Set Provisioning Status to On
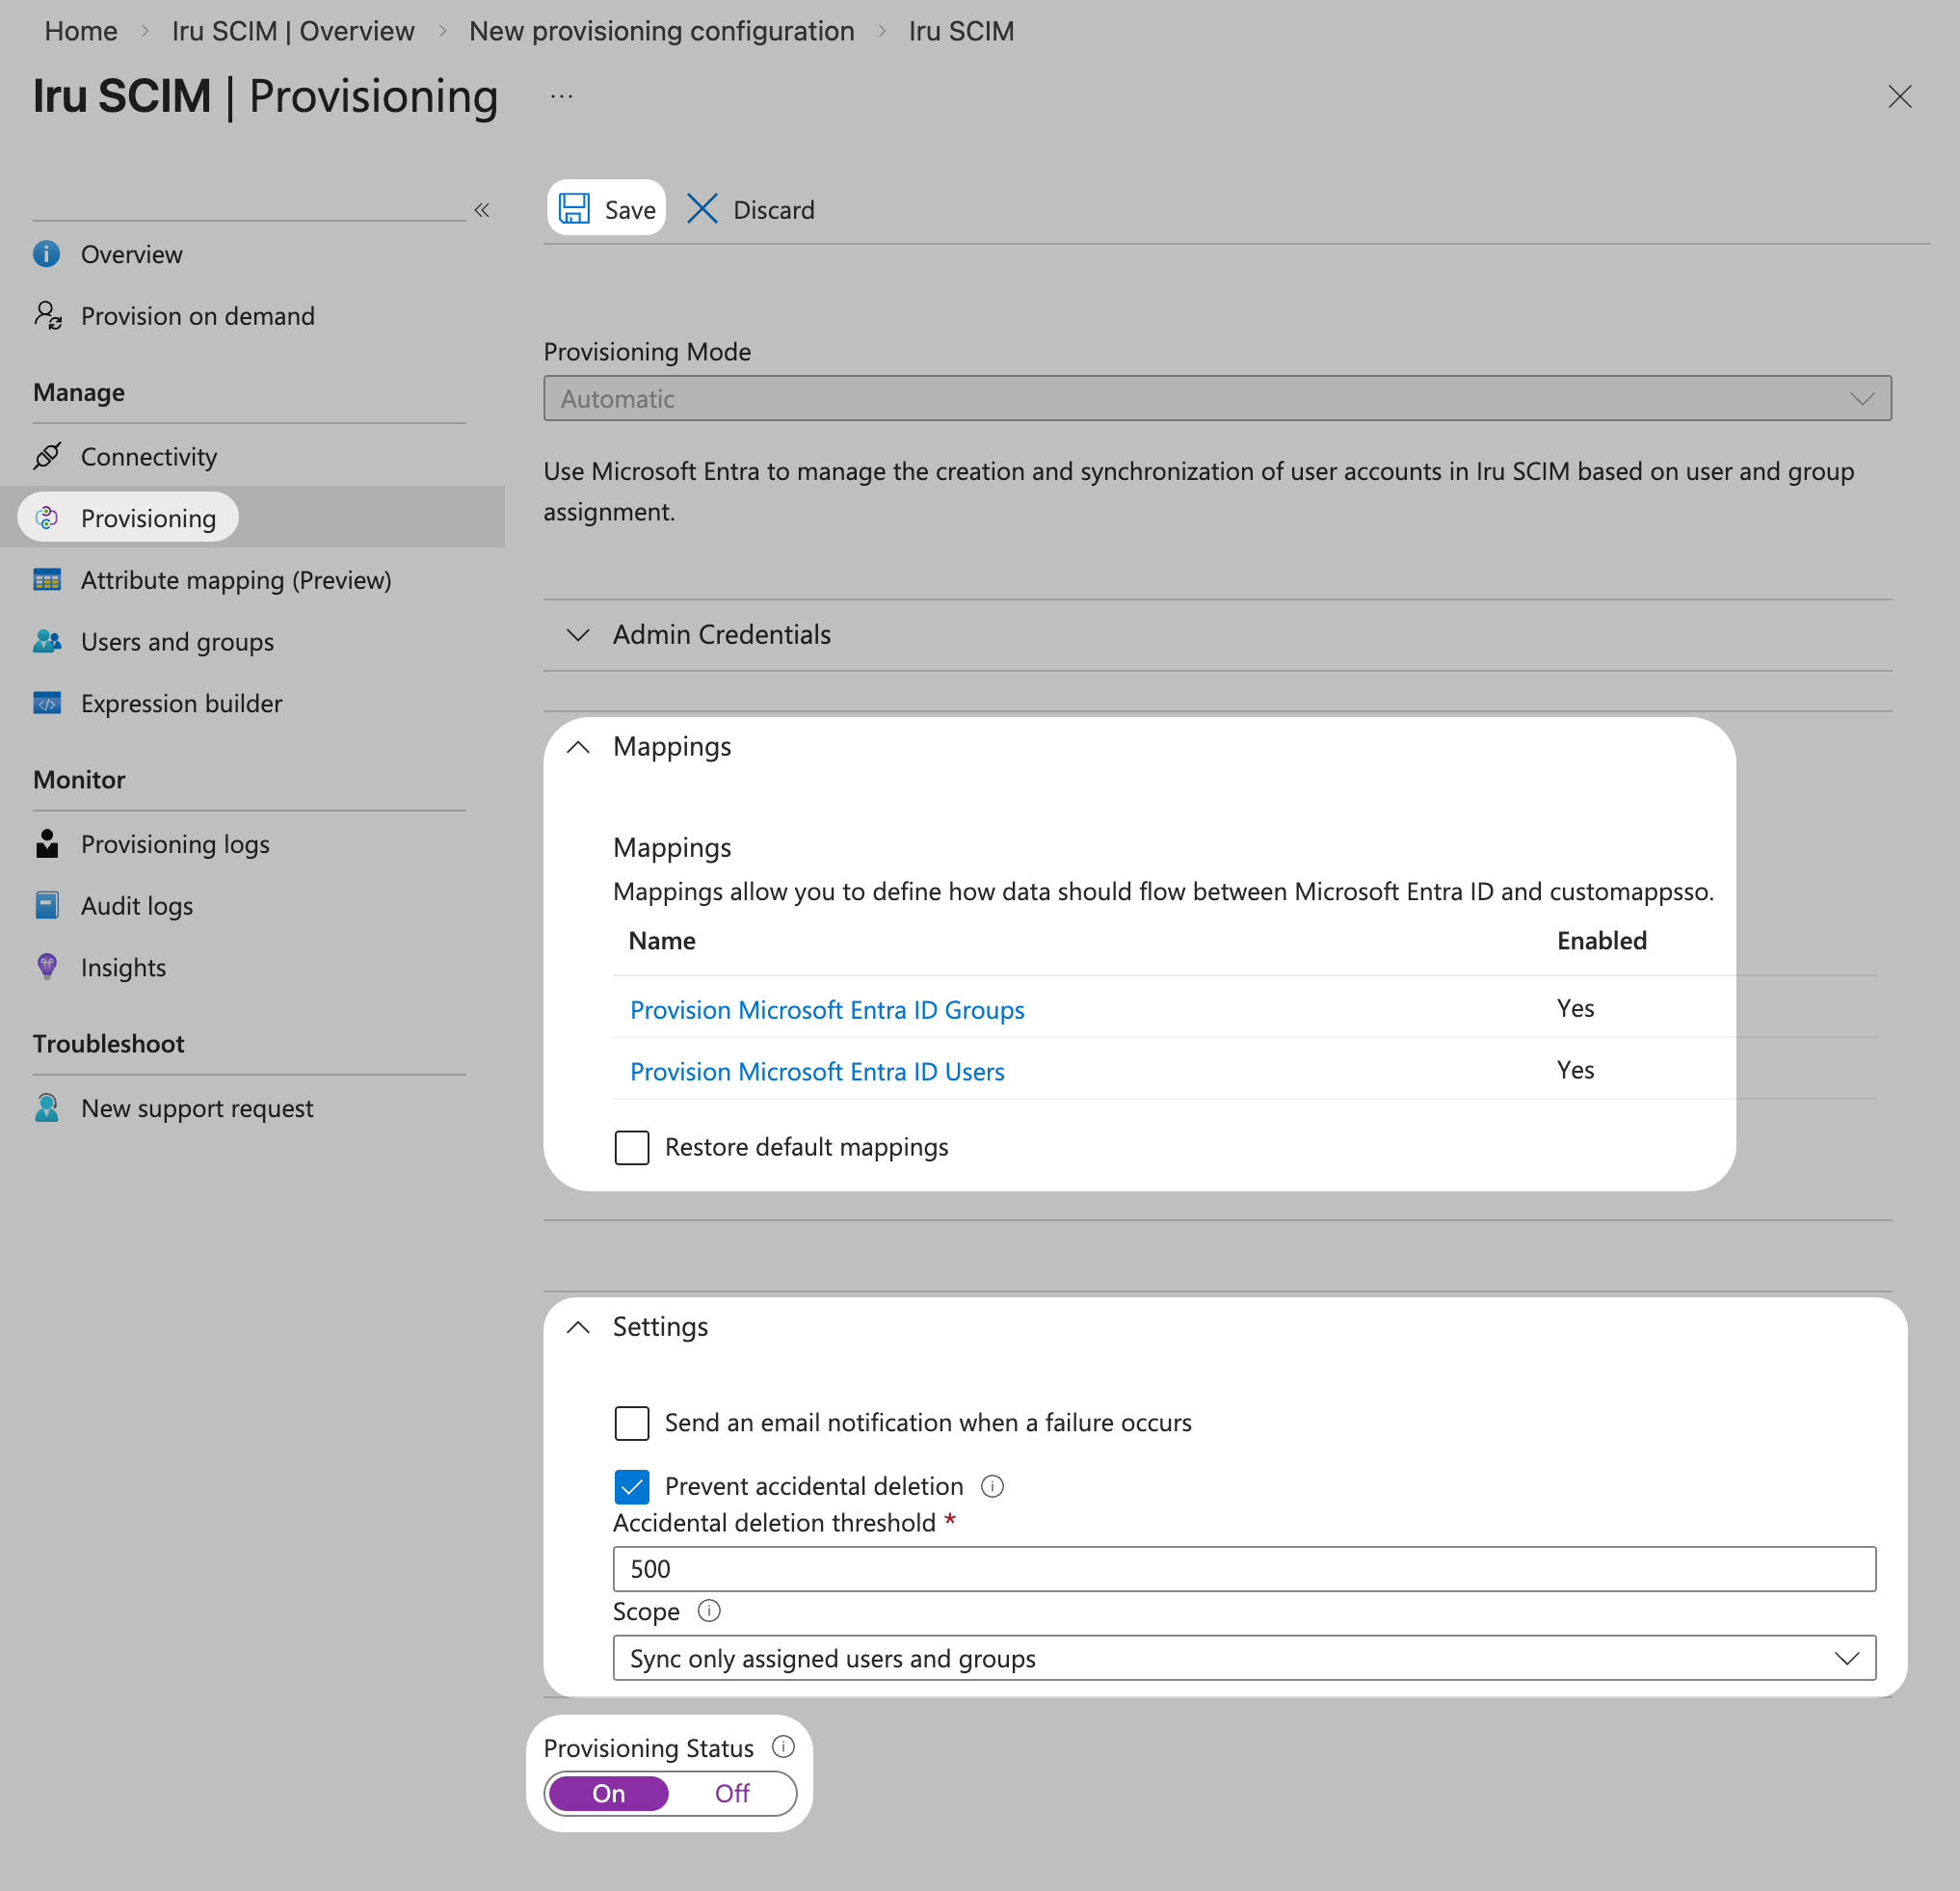Image resolution: width=1960 pixels, height=1891 pixels. [x=609, y=1793]
